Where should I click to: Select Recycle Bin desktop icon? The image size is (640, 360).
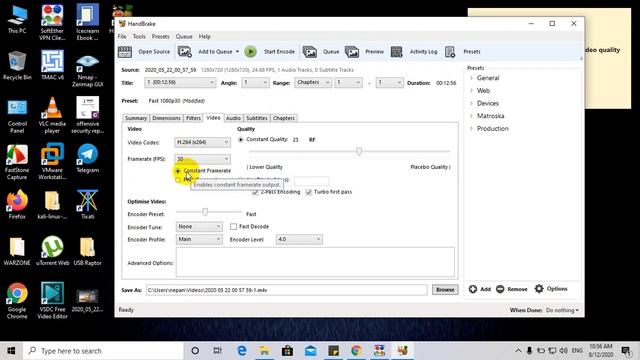17,65
